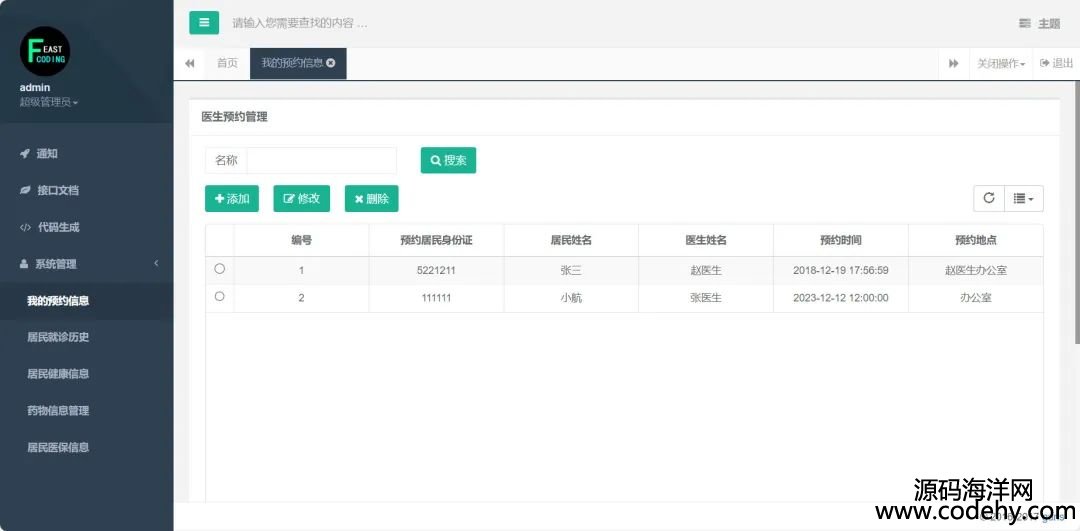Click the FEAST CODING avatar logo
The width and height of the screenshot is (1080, 531).
(45, 51)
